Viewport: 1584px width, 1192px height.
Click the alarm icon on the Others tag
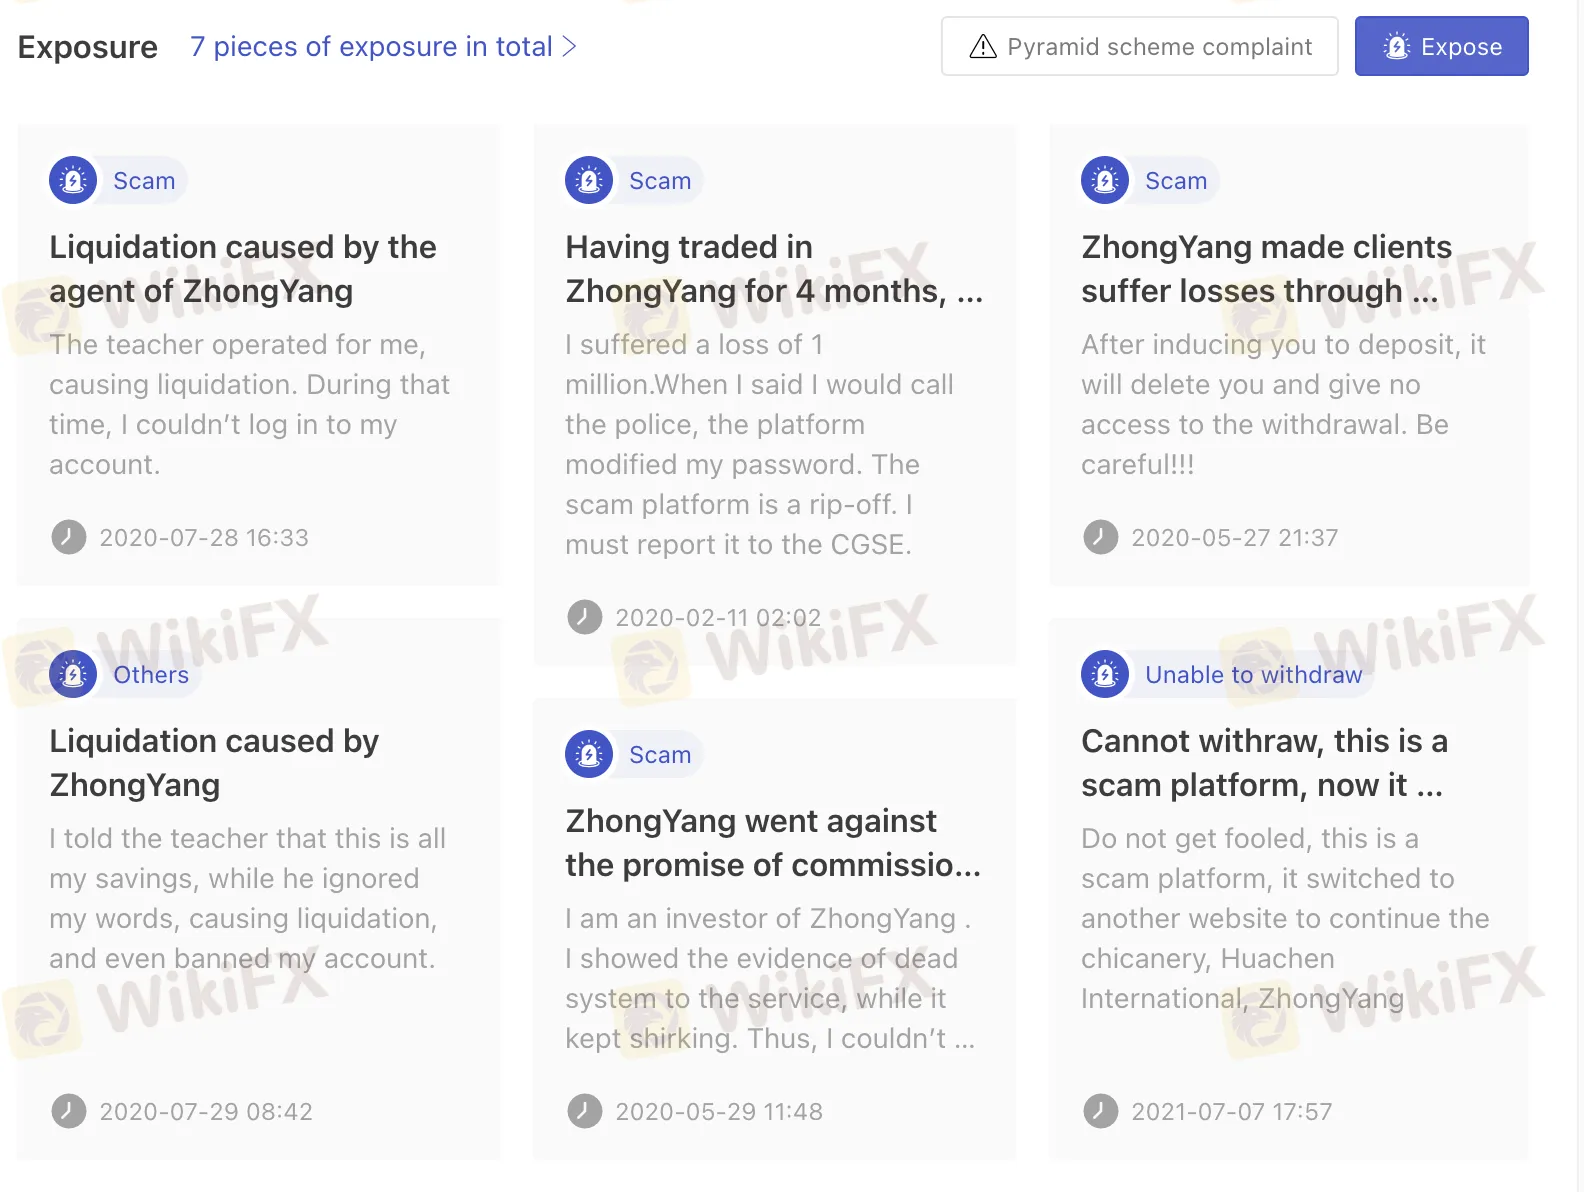pos(72,674)
